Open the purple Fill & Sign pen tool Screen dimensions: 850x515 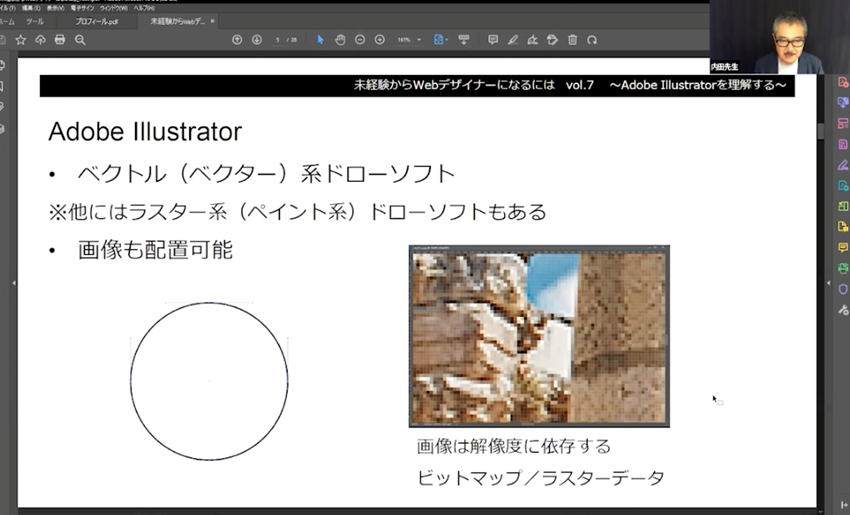point(843,165)
